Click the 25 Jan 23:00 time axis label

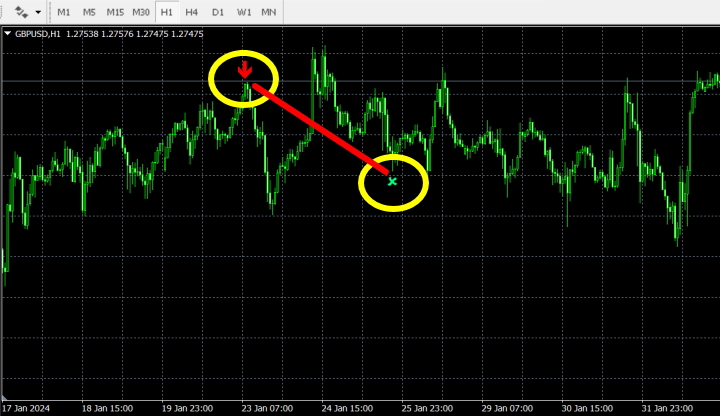pos(427,409)
